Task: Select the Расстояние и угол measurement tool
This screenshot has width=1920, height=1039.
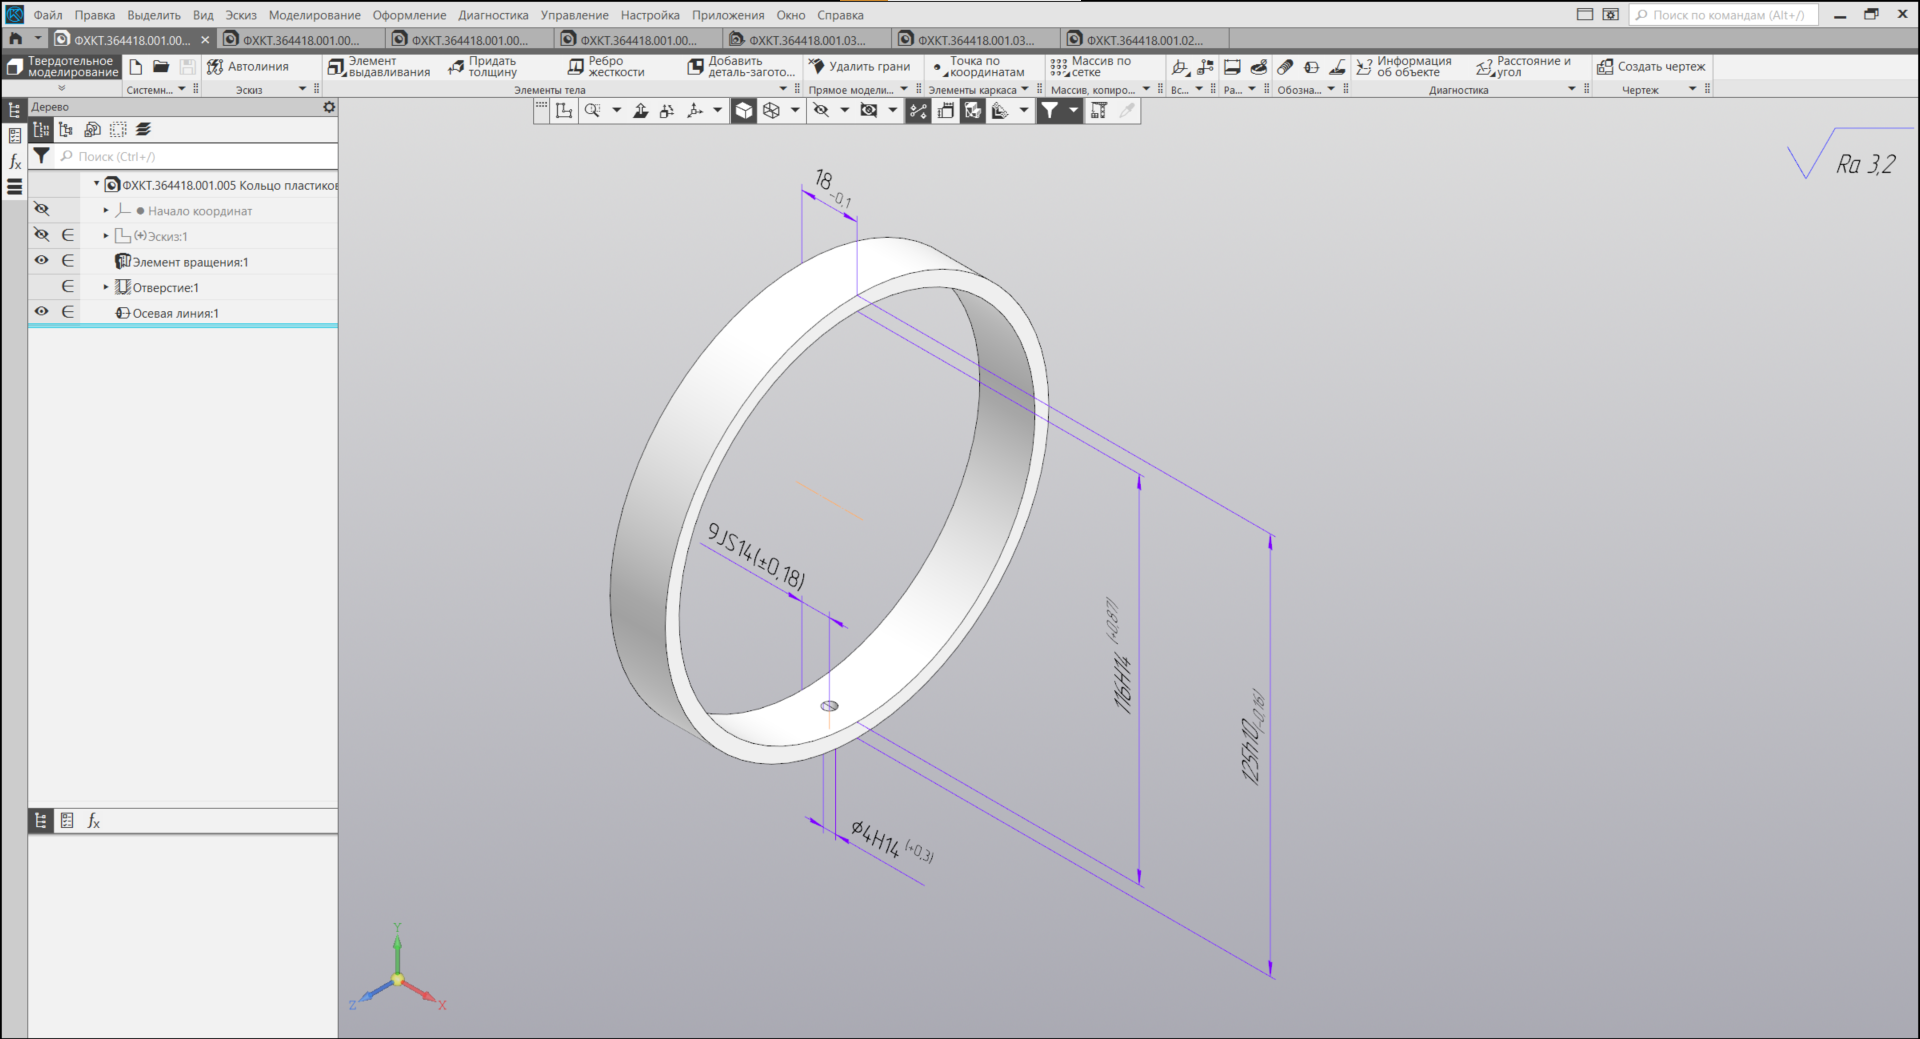Action: tap(1522, 67)
